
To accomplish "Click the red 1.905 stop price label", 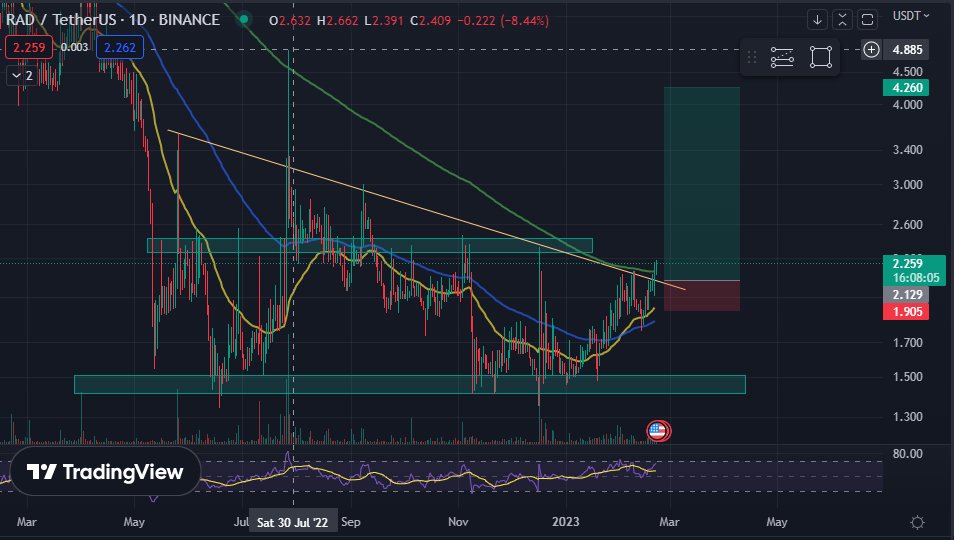I will pos(907,312).
